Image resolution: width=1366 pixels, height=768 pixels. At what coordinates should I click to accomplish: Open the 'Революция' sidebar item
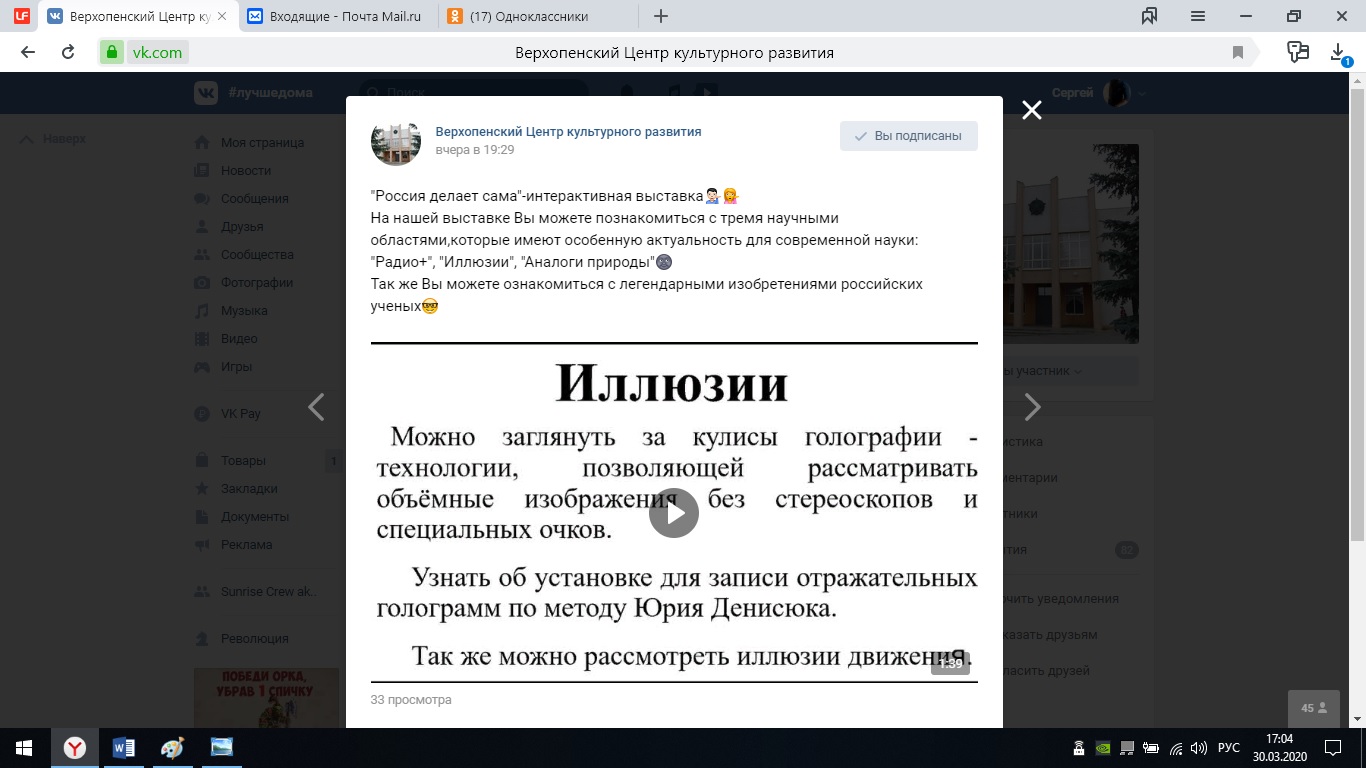(254, 639)
